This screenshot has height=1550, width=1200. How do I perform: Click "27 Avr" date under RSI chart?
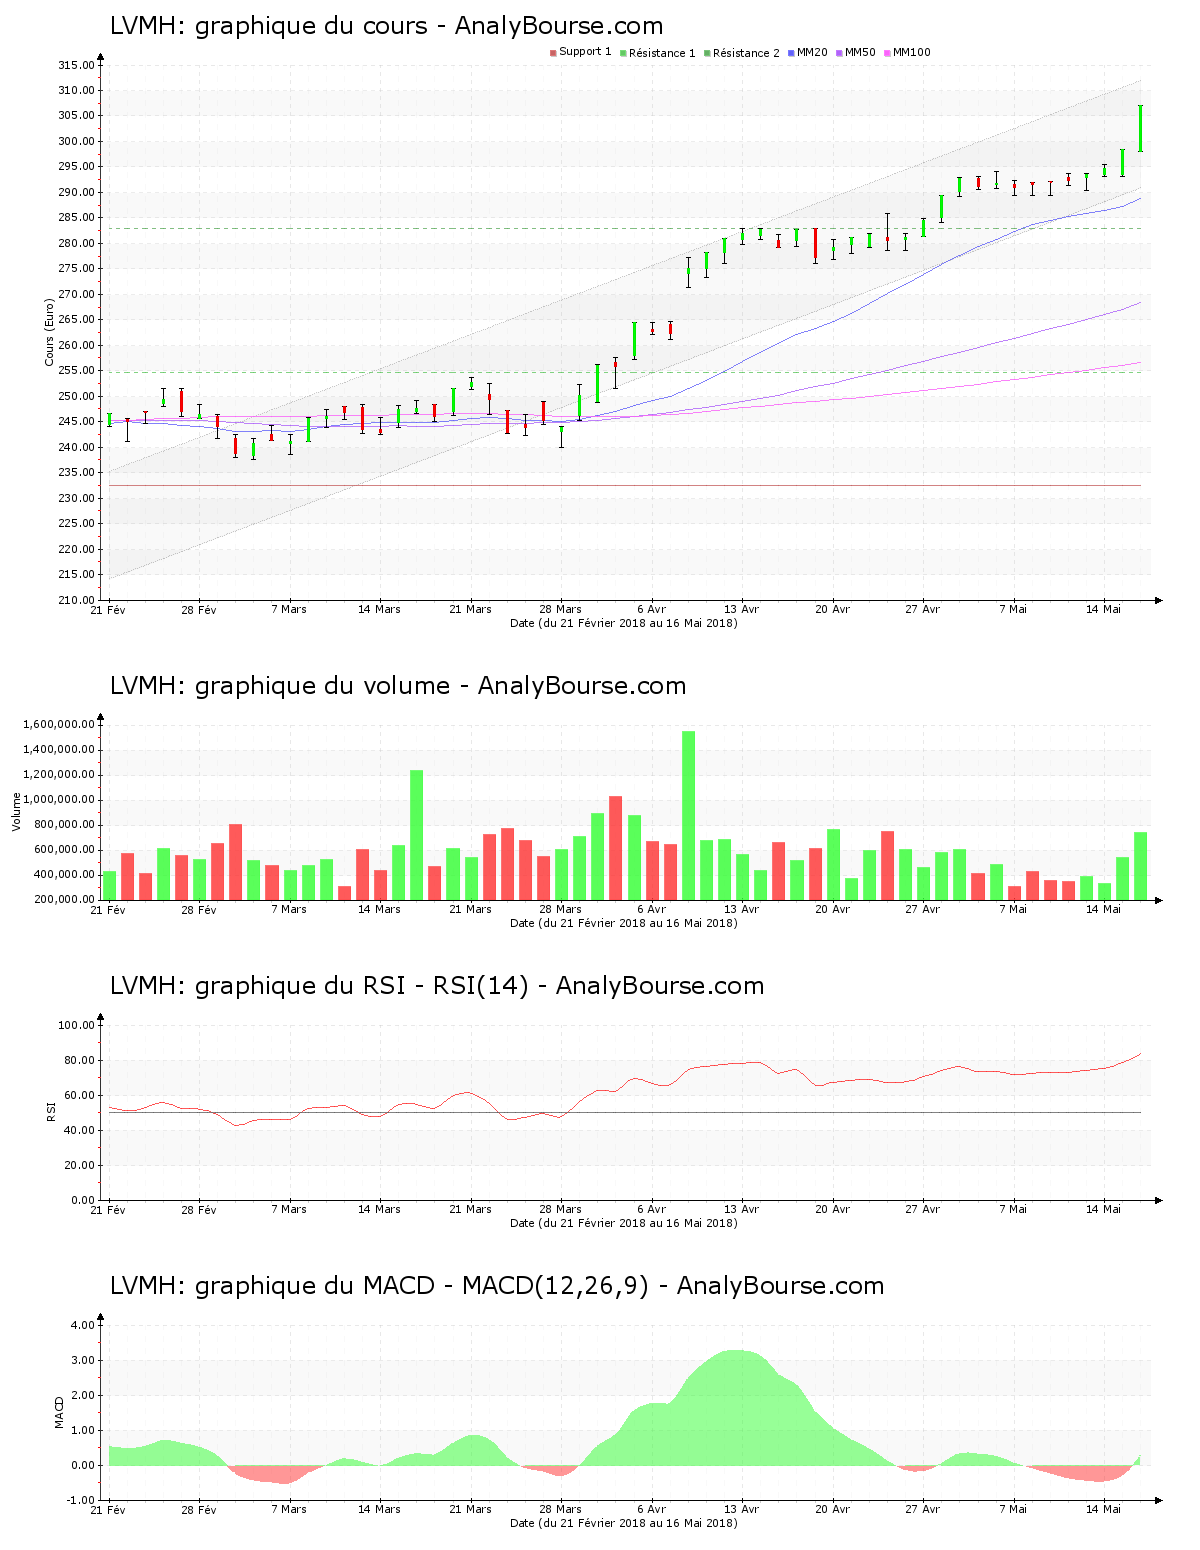pos(923,1209)
